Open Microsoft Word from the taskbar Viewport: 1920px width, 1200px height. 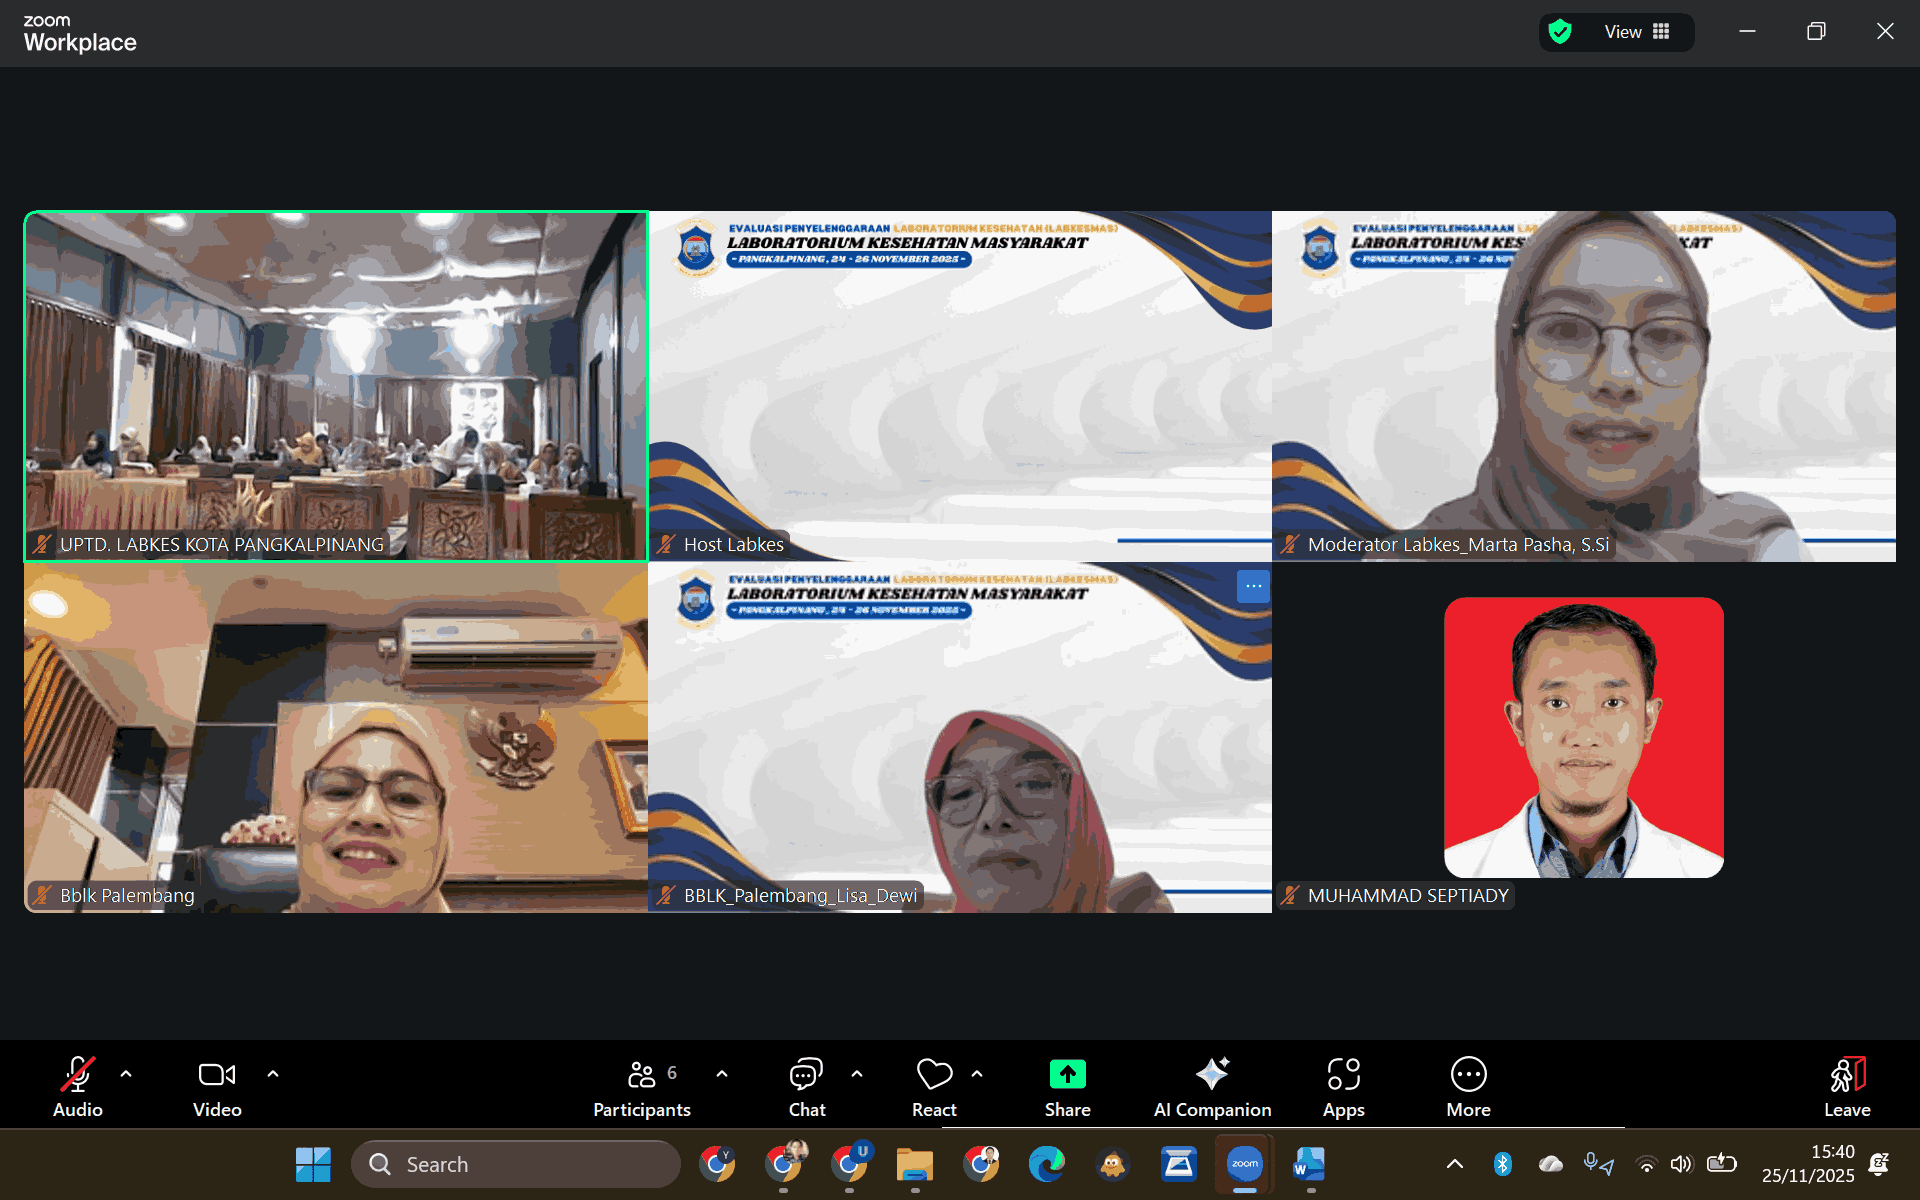coord(1309,1164)
